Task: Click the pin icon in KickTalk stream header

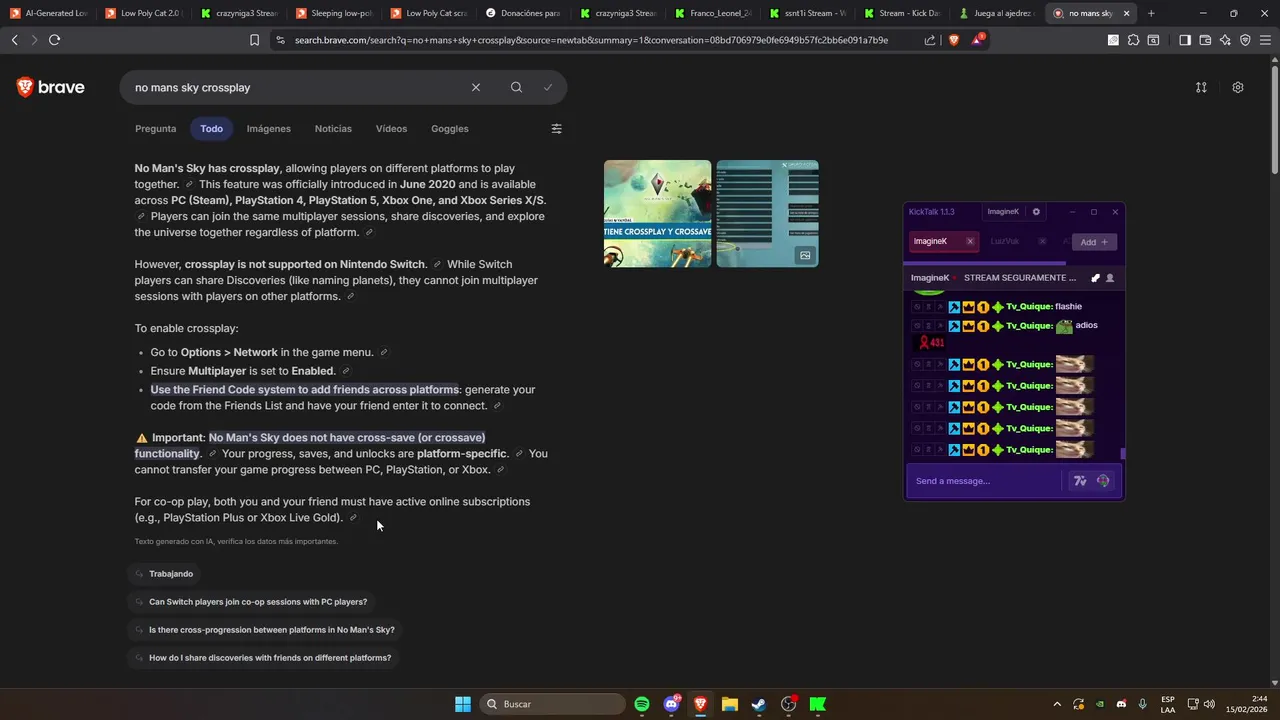Action: (1095, 278)
